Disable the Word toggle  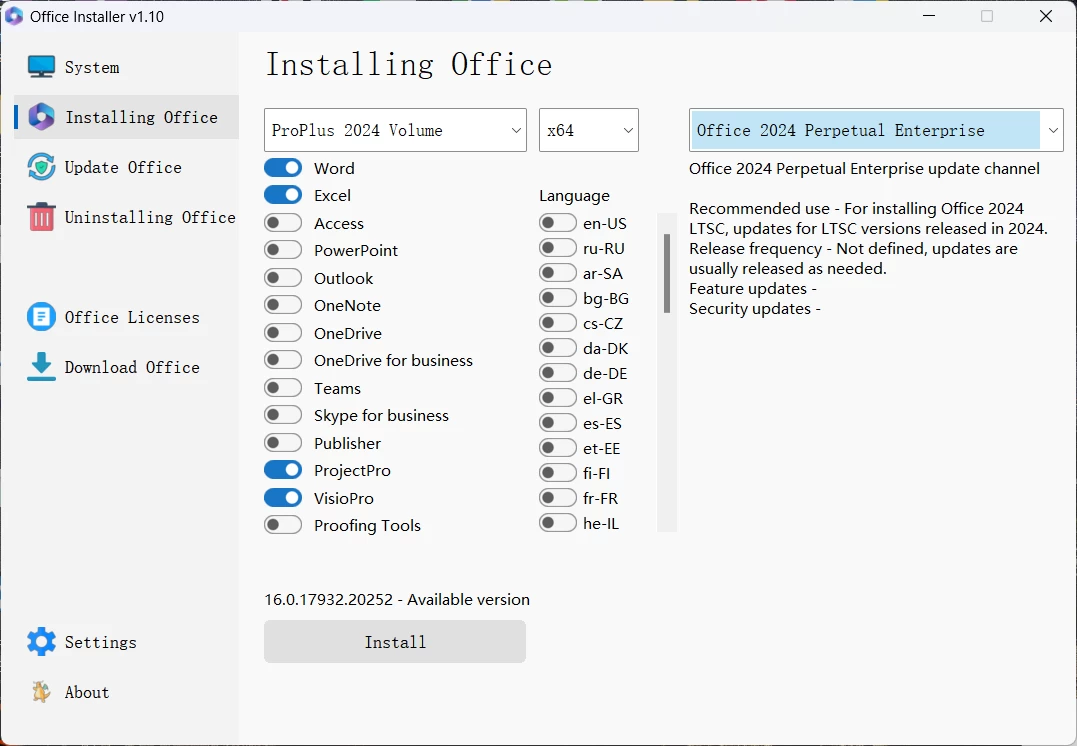pos(283,168)
